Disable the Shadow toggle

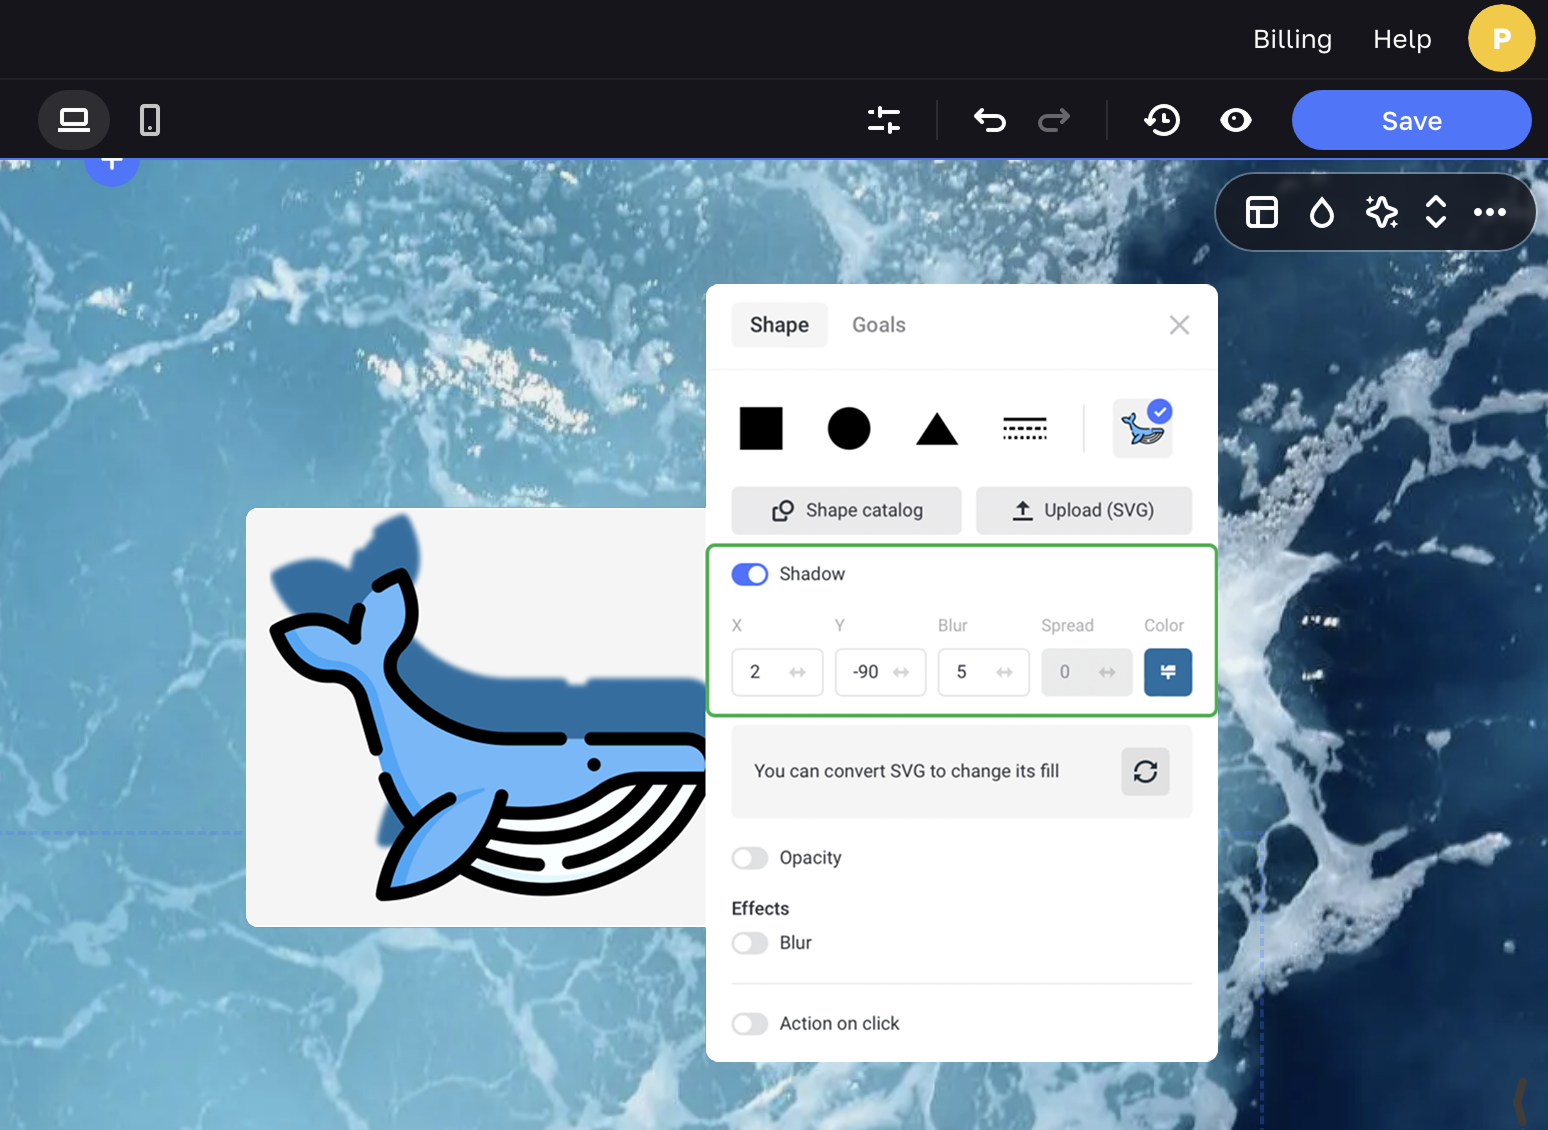(750, 574)
